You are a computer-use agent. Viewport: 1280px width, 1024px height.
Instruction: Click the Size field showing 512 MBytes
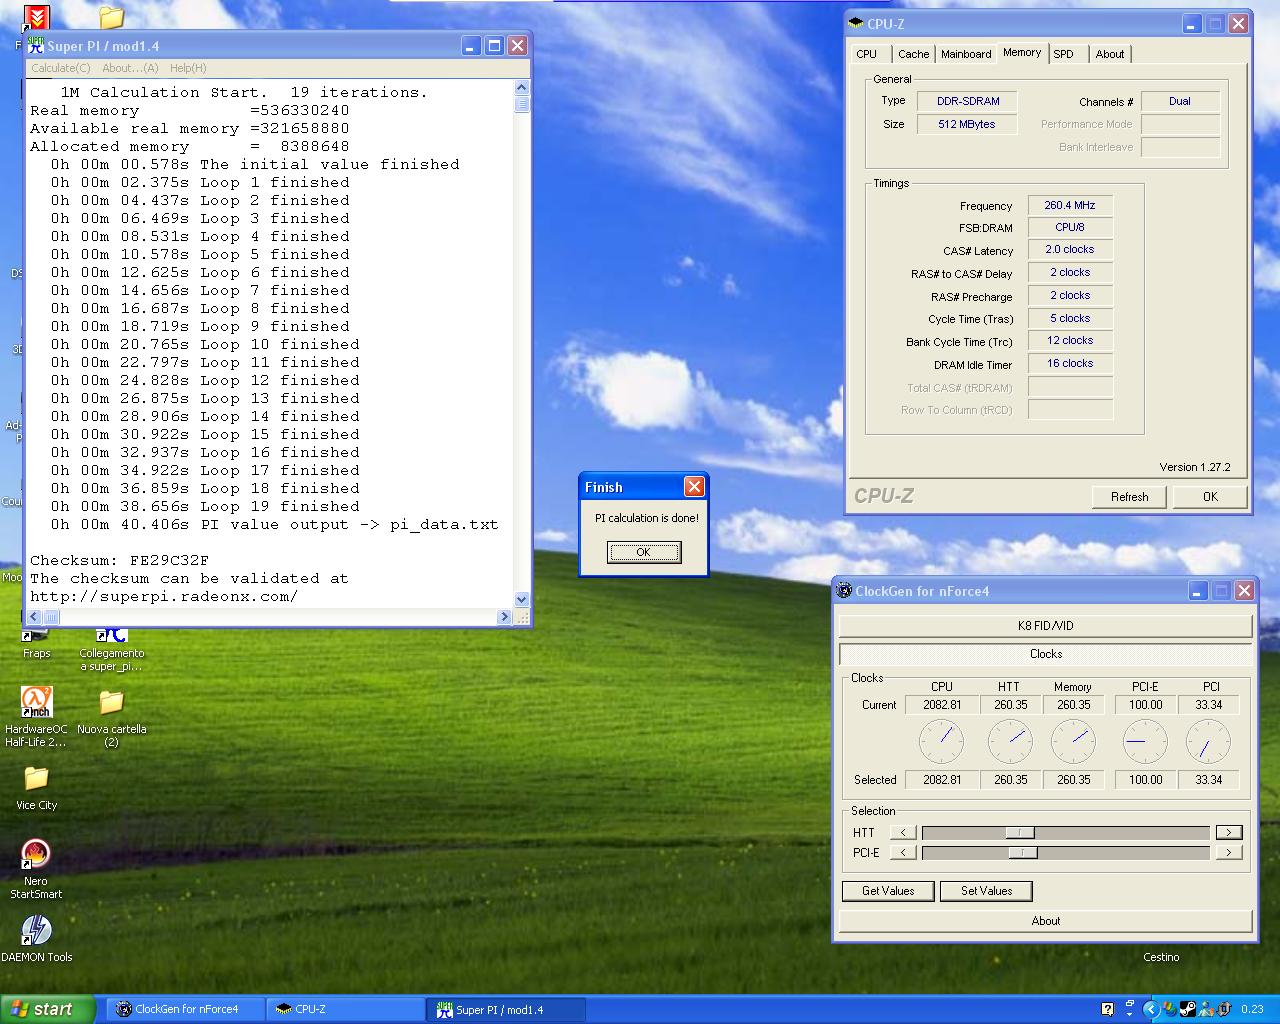(x=967, y=124)
